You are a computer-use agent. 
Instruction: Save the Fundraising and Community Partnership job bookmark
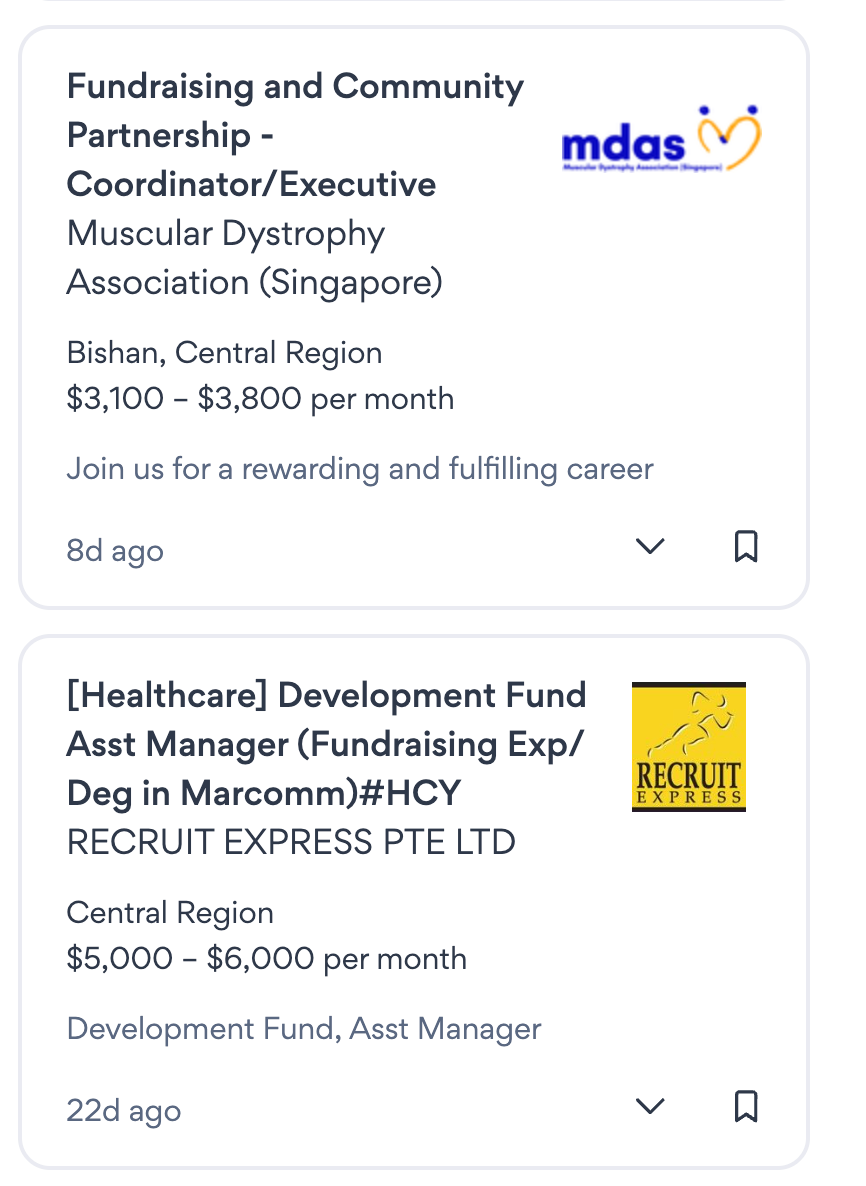pyautogui.click(x=746, y=547)
